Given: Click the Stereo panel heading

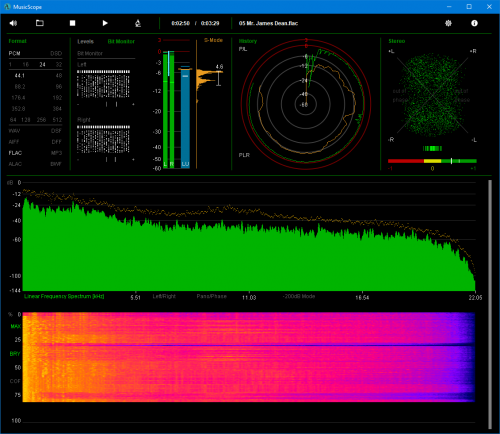Looking at the screenshot, I should pos(397,41).
